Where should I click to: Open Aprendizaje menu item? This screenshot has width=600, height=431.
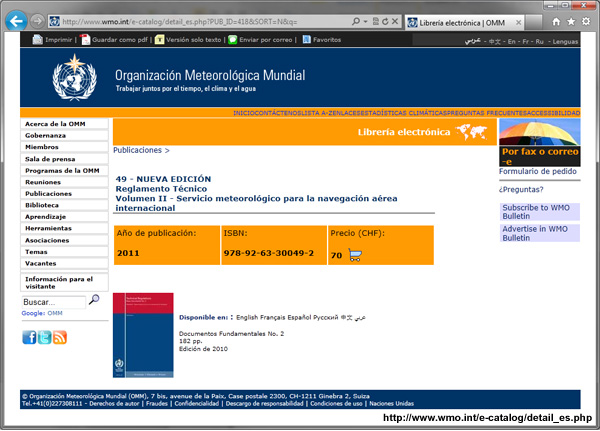click(64, 217)
